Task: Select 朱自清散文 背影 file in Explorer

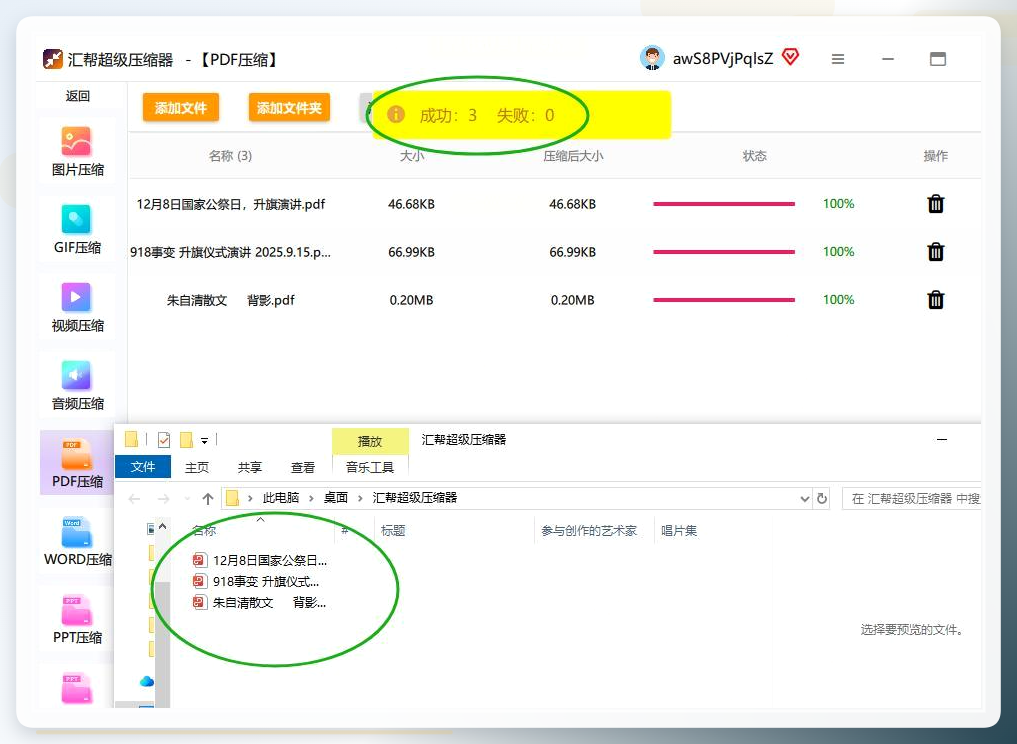Action: [x=259, y=603]
